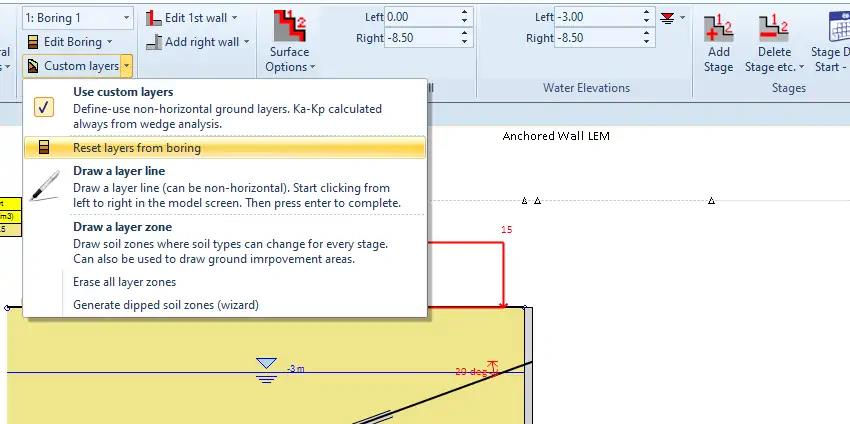
Task: Click the Surface Left elevation field 0.00
Action: [420, 17]
